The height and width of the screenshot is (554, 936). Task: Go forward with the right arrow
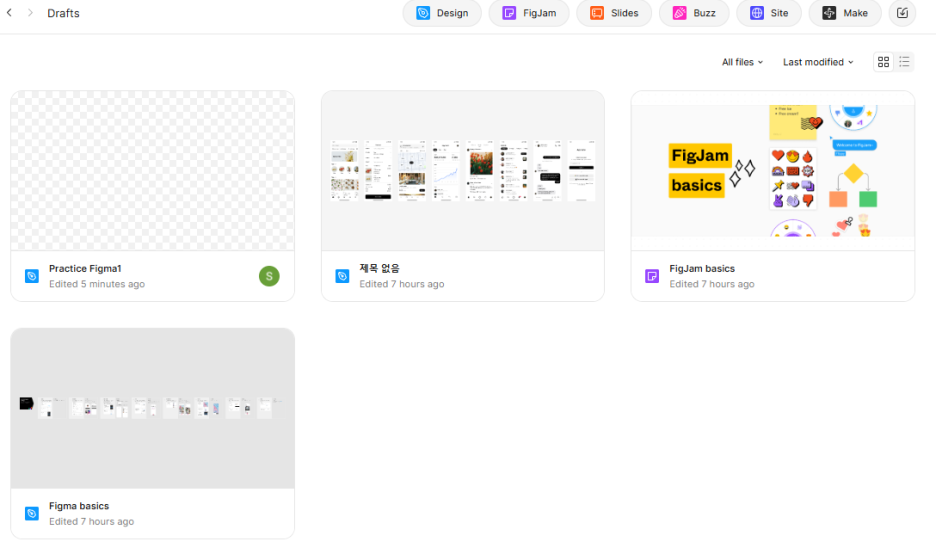[x=30, y=13]
